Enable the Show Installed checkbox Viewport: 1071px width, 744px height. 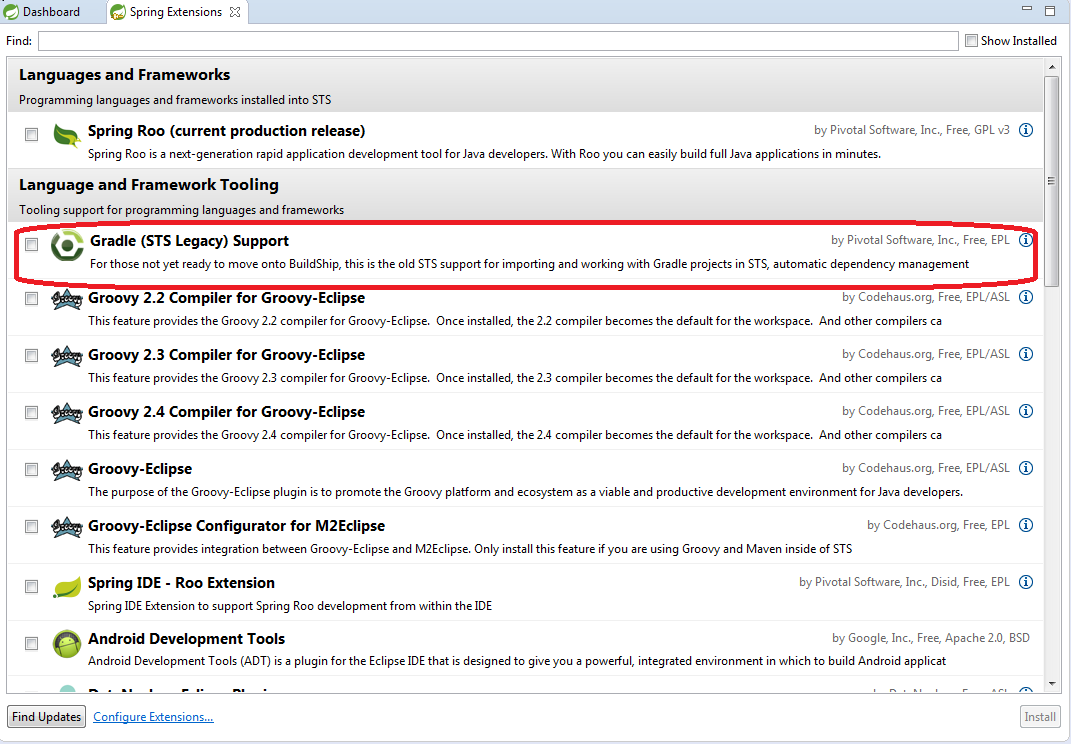coord(971,40)
